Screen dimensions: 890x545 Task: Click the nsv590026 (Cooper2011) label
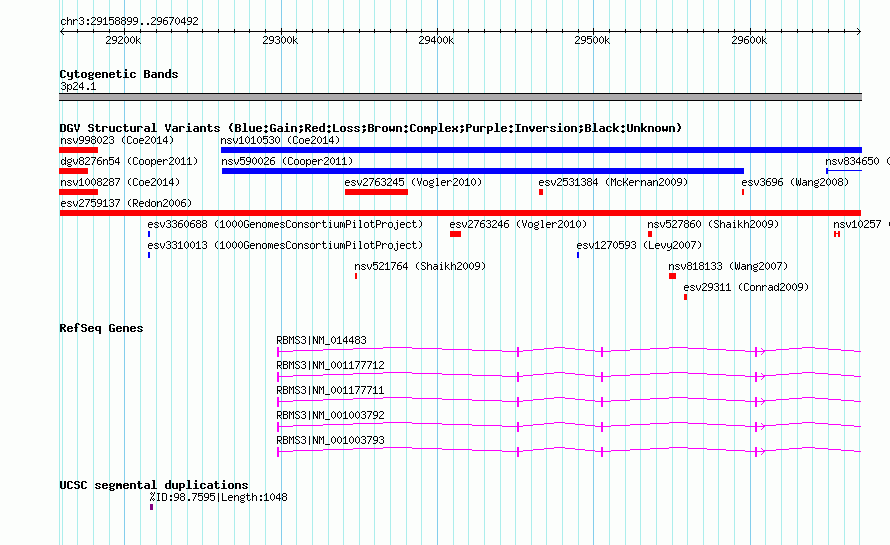(x=287, y=161)
